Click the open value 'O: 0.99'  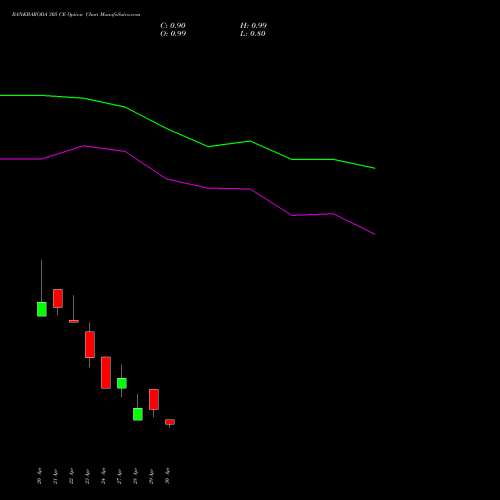(173, 33)
